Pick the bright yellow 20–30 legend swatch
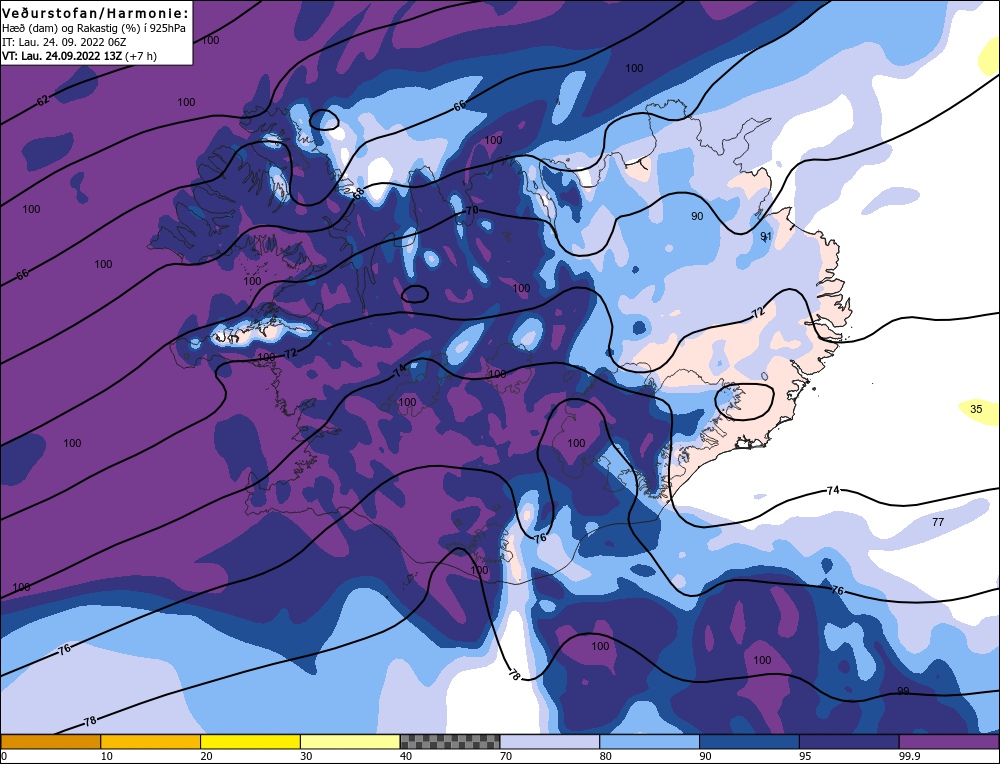Screen dimensions: 1000x764 tap(250, 741)
